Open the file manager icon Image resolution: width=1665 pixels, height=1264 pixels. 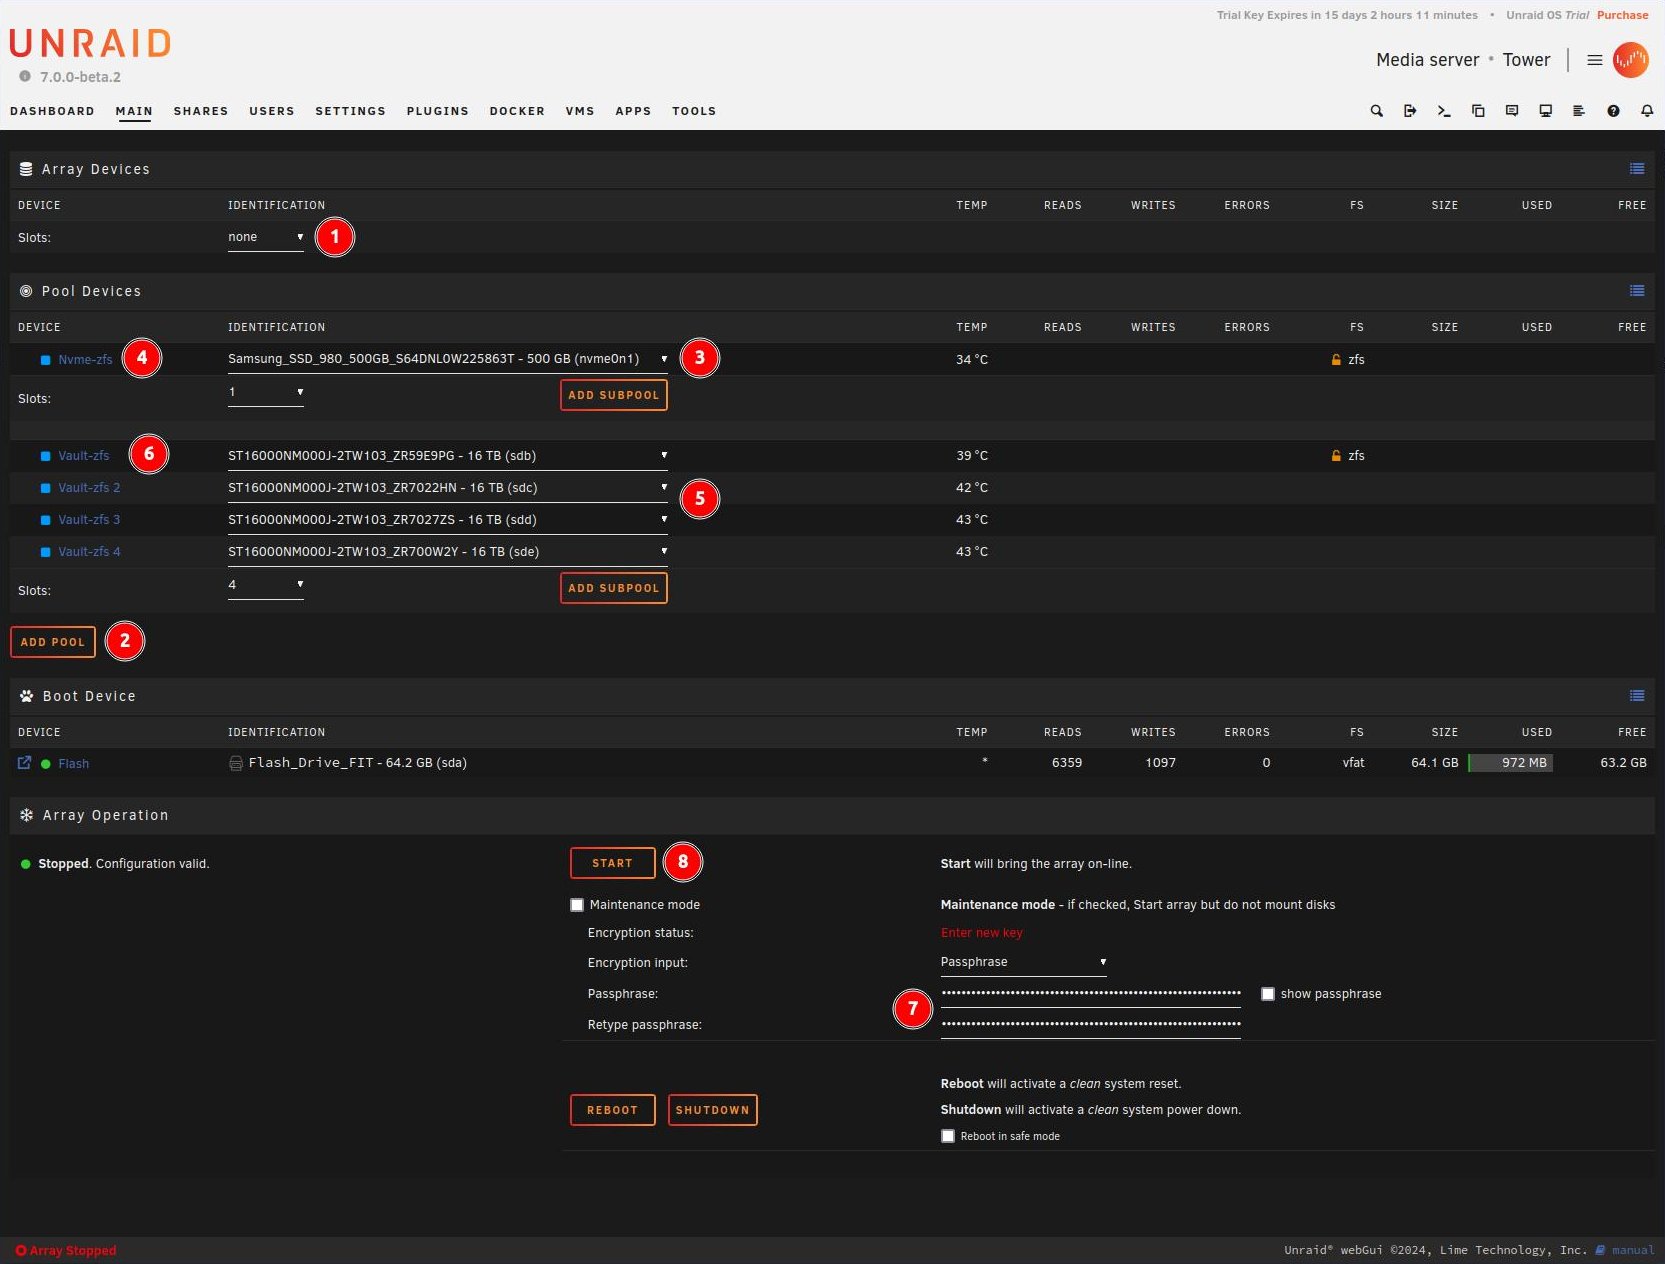1478,111
